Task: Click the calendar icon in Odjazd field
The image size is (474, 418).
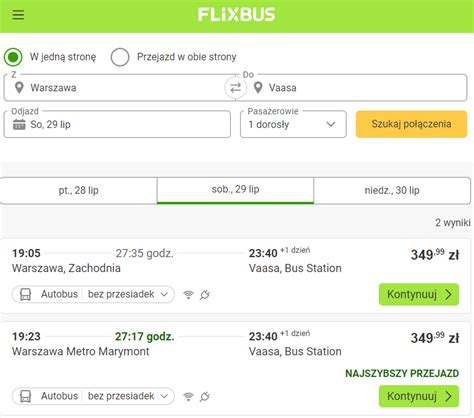Action: (19, 124)
